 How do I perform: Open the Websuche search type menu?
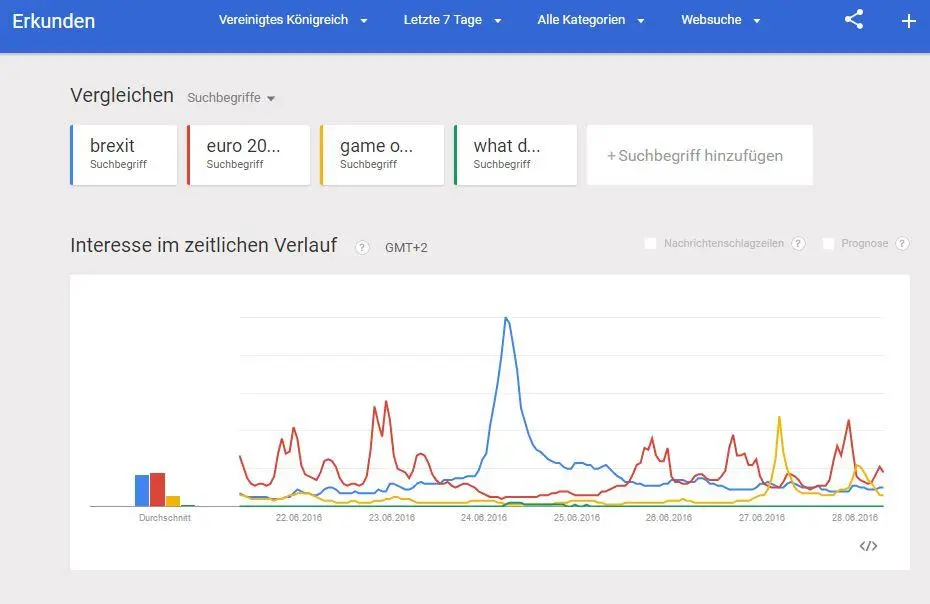click(x=720, y=20)
